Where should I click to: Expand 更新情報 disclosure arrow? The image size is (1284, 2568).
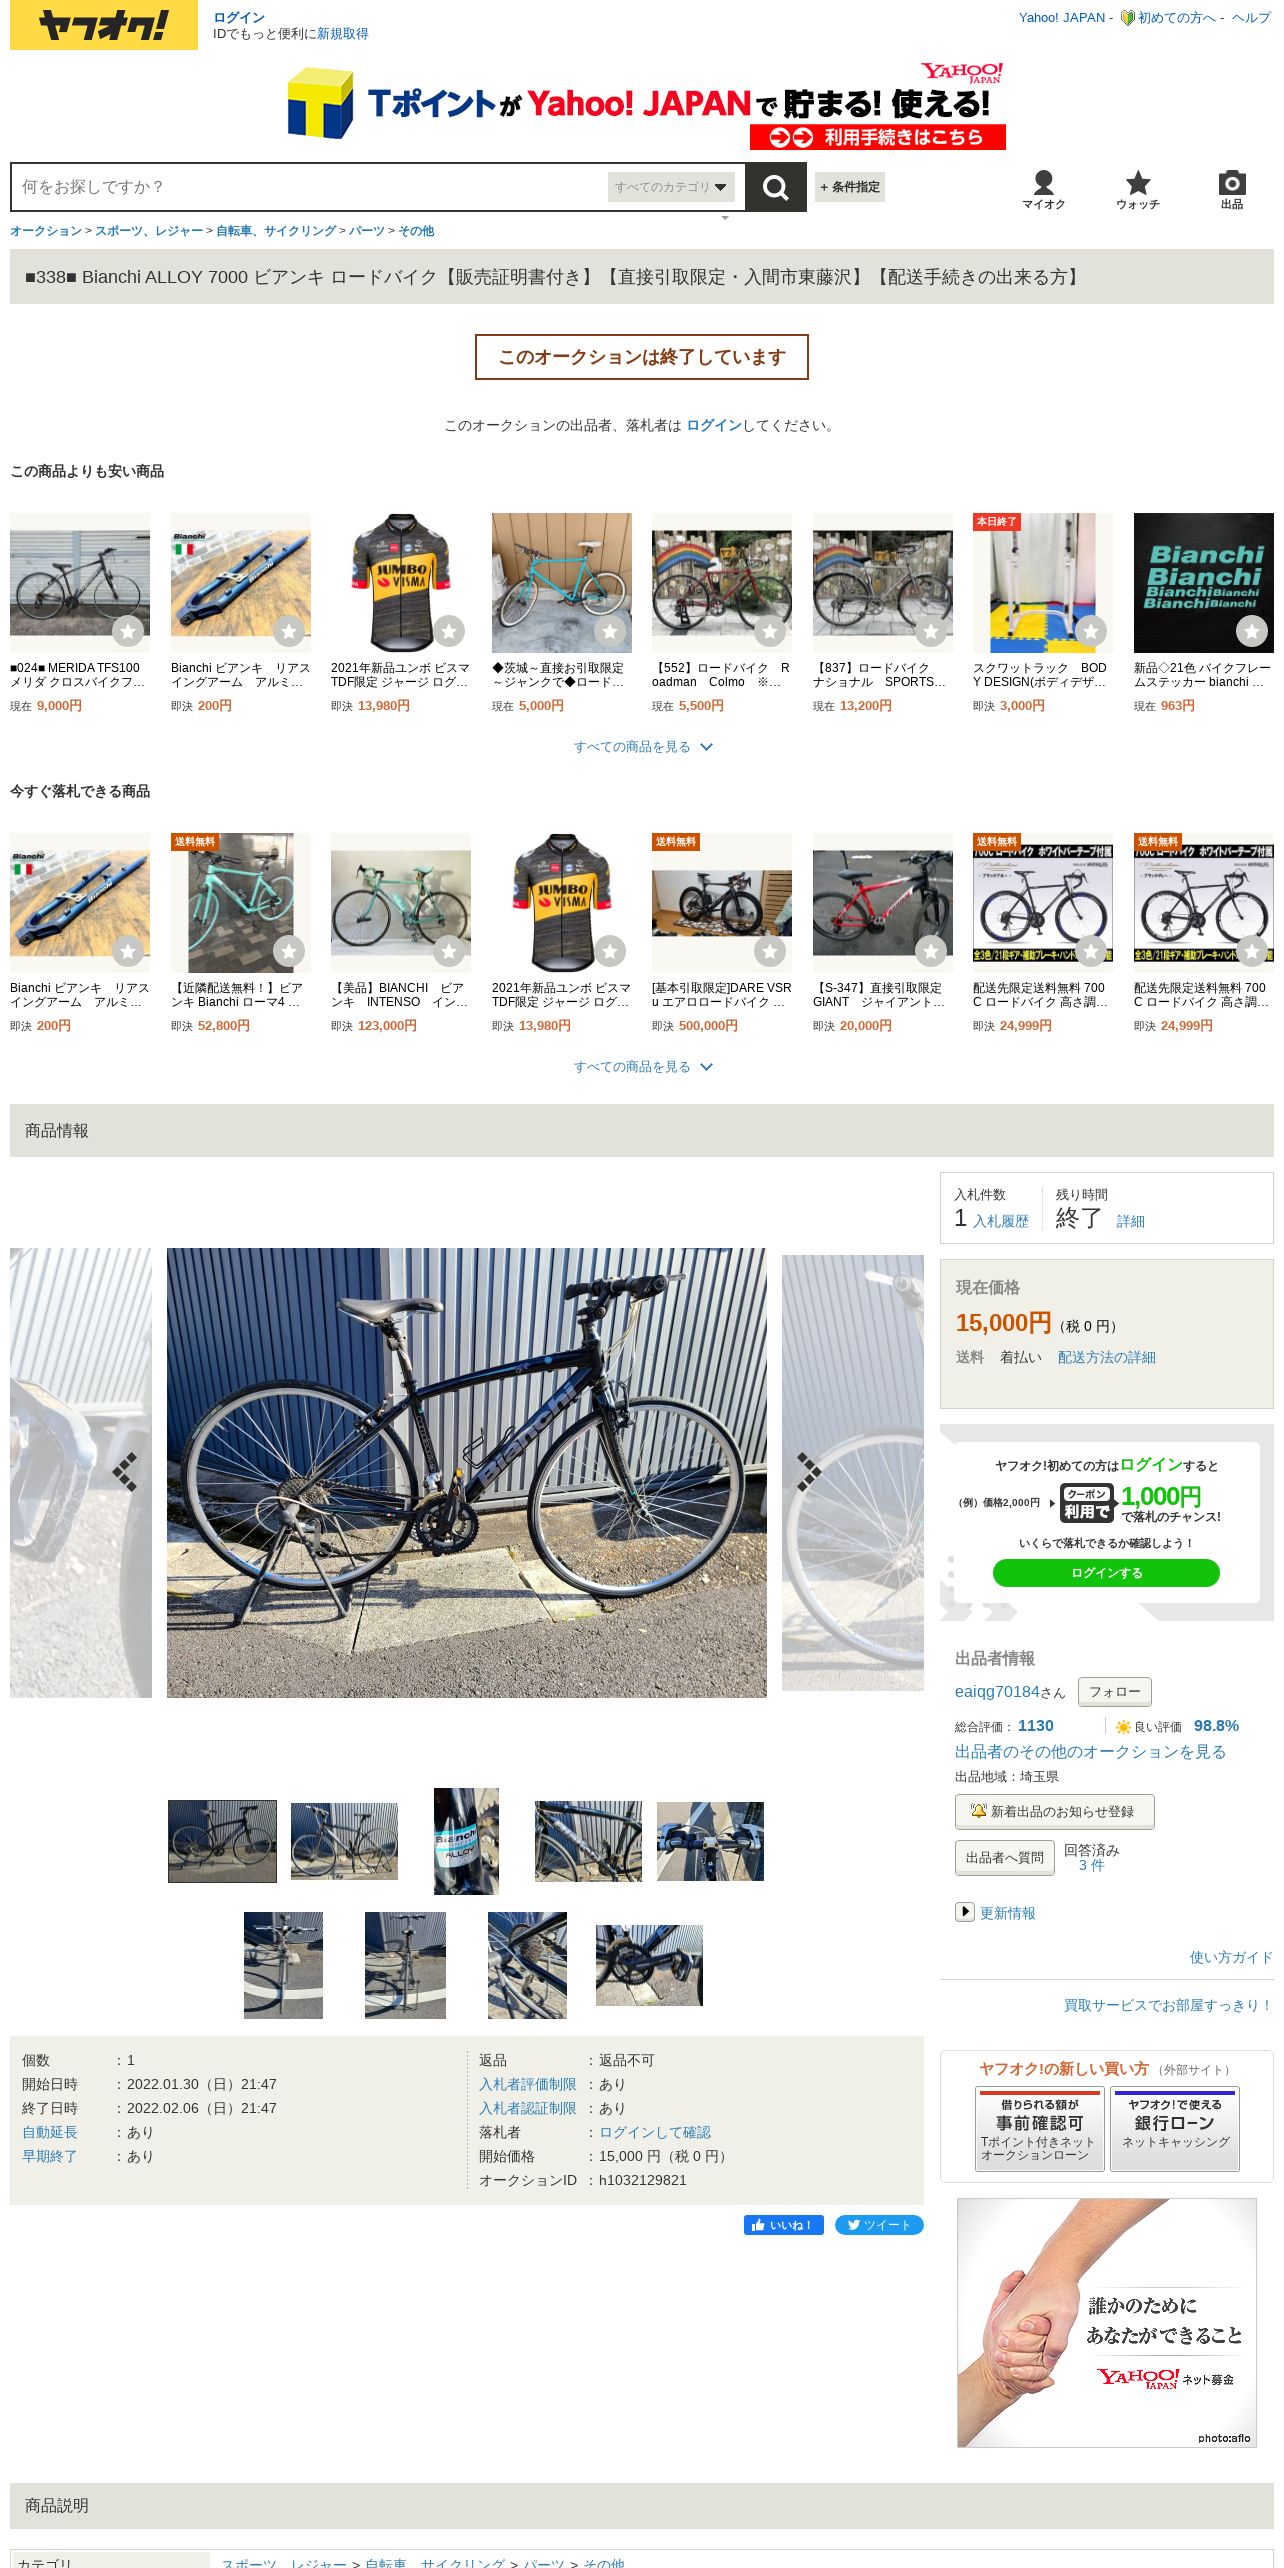pos(964,1912)
